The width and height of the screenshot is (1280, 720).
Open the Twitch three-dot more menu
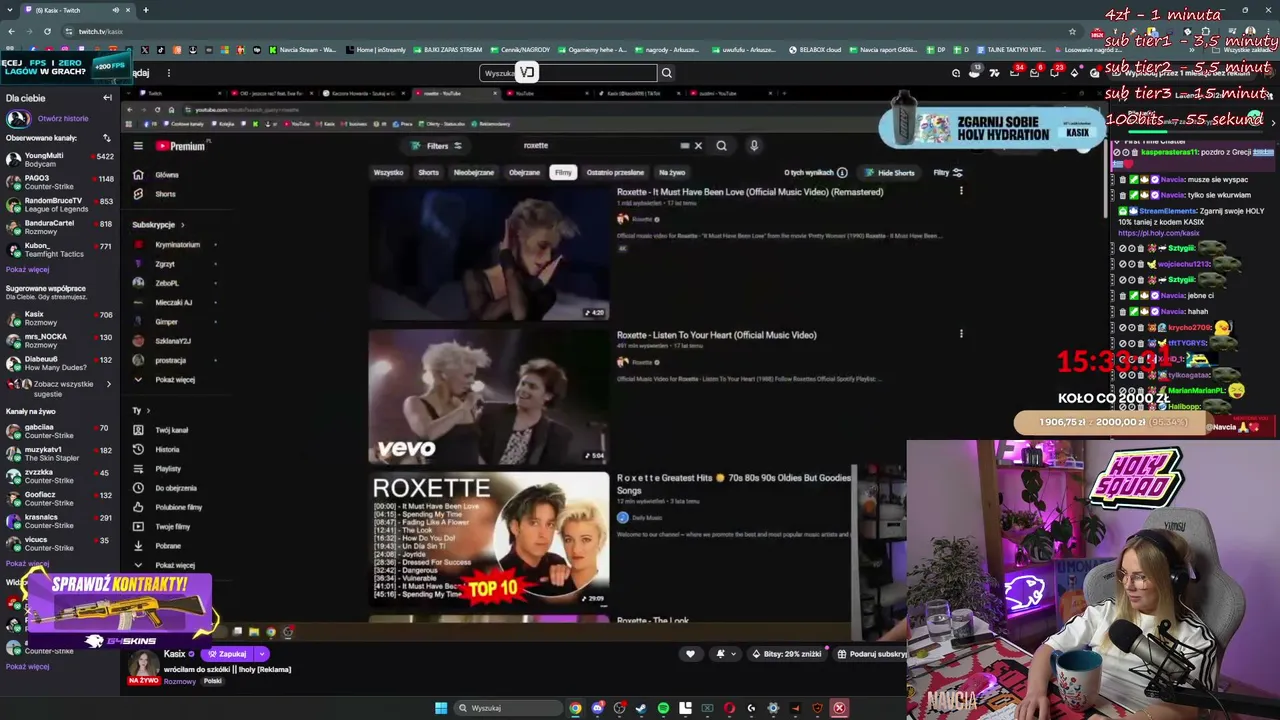coord(169,73)
